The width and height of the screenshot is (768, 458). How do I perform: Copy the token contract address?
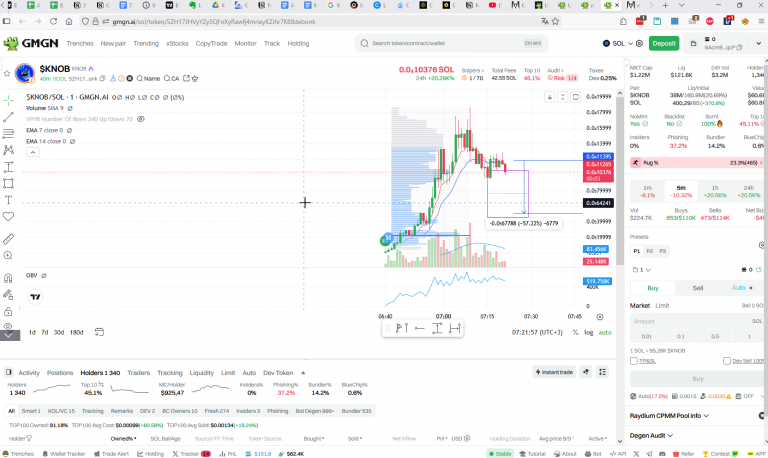point(102,78)
